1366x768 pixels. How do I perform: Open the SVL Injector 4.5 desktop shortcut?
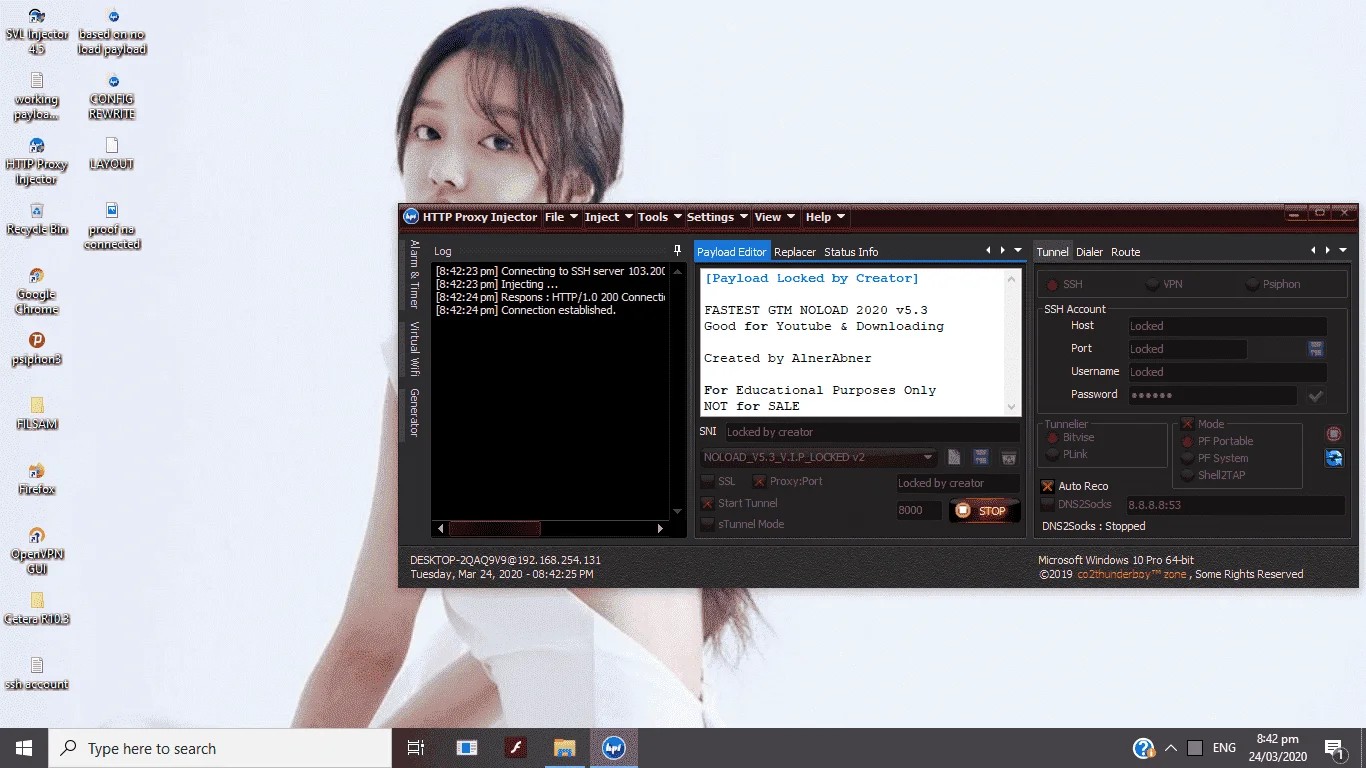(37, 32)
